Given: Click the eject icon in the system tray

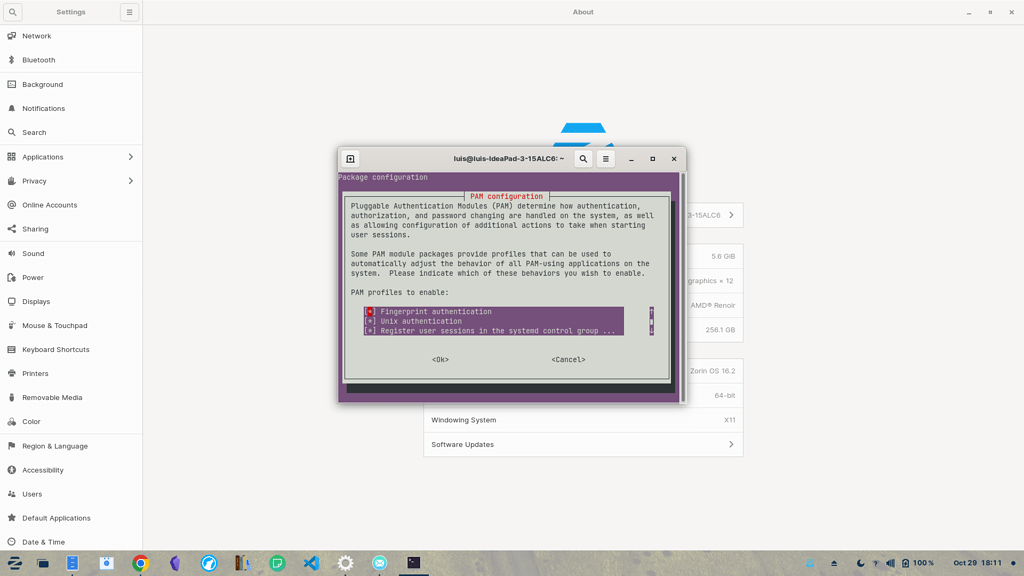Looking at the screenshot, I should pyautogui.click(x=833, y=563).
